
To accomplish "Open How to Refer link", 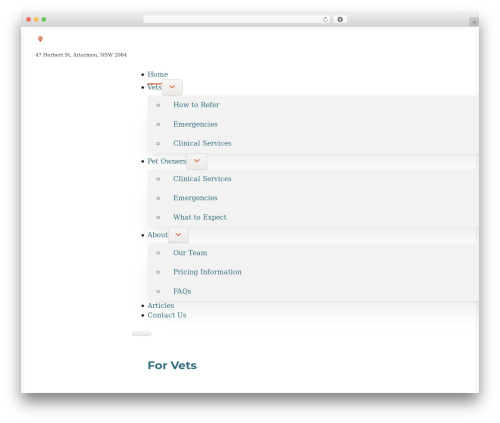I will [196, 105].
